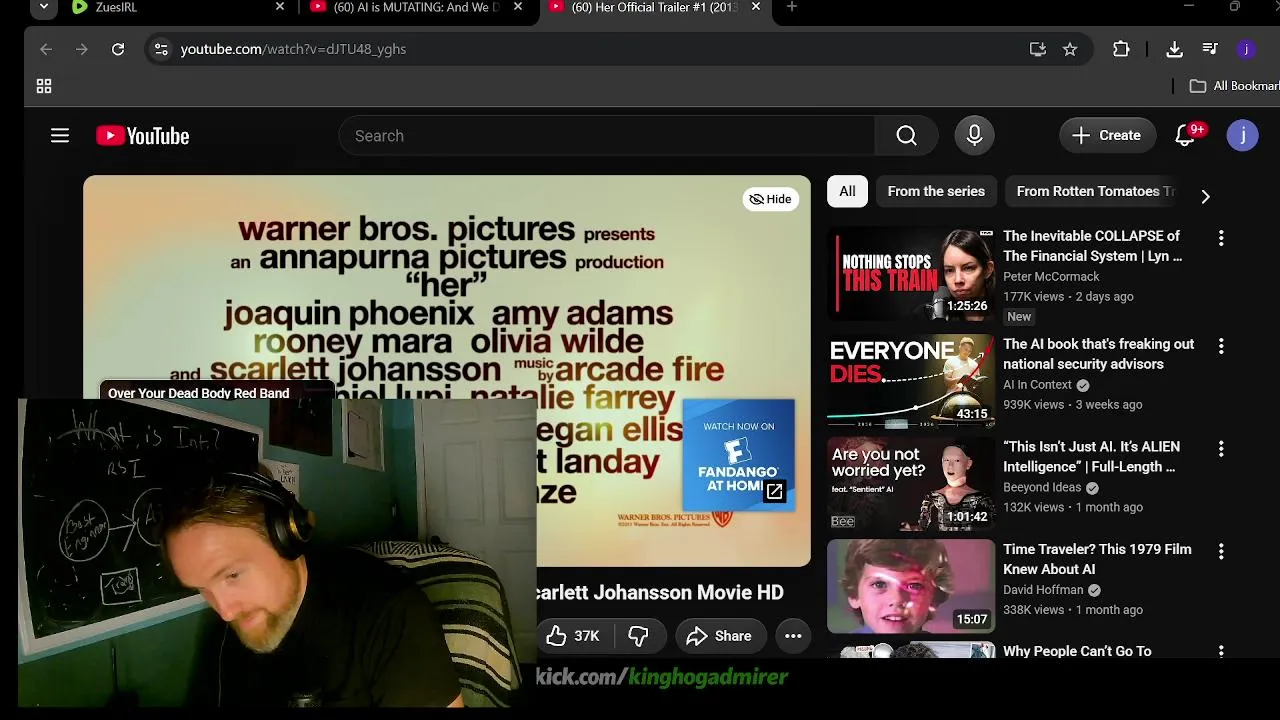
Task: Reload the page
Action: [x=118, y=49]
